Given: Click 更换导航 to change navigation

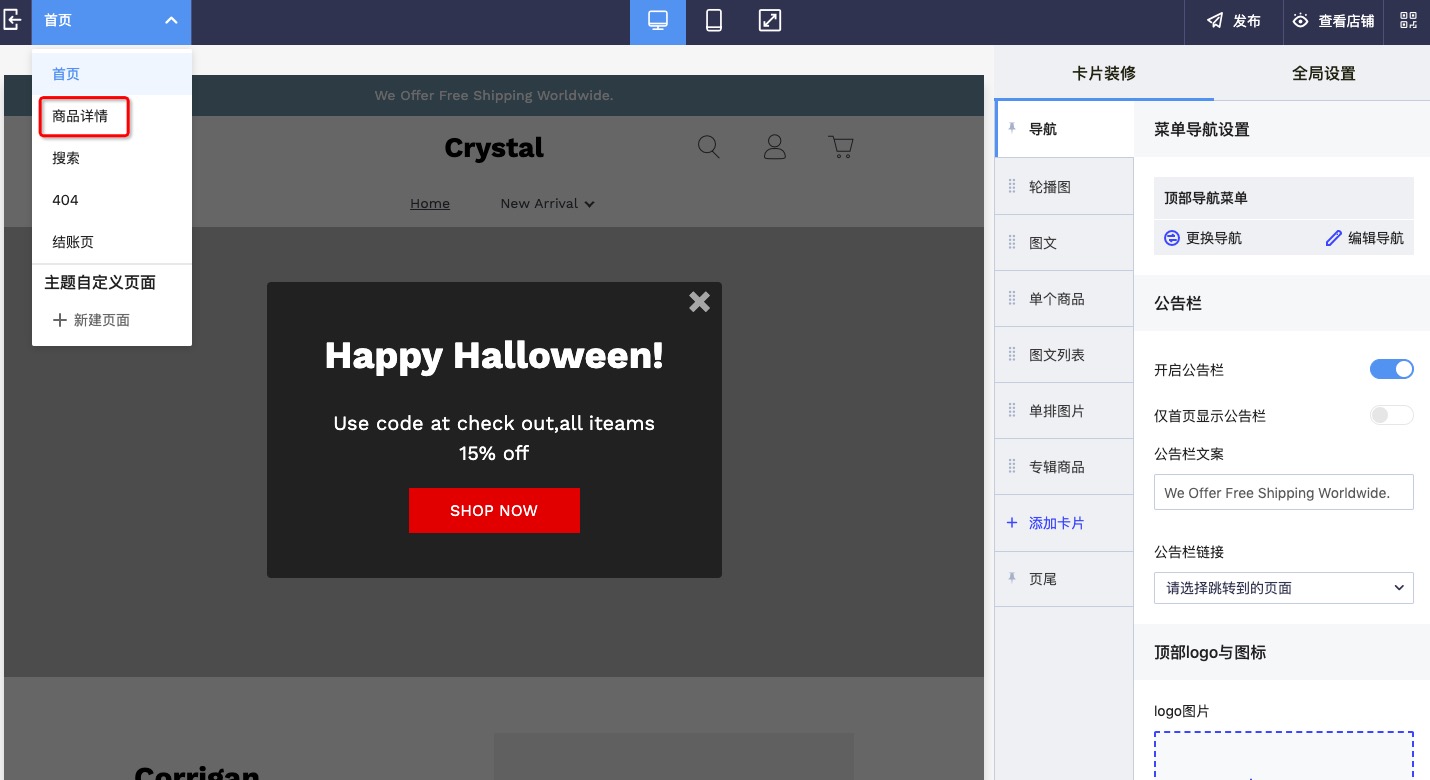Looking at the screenshot, I should click(1203, 238).
